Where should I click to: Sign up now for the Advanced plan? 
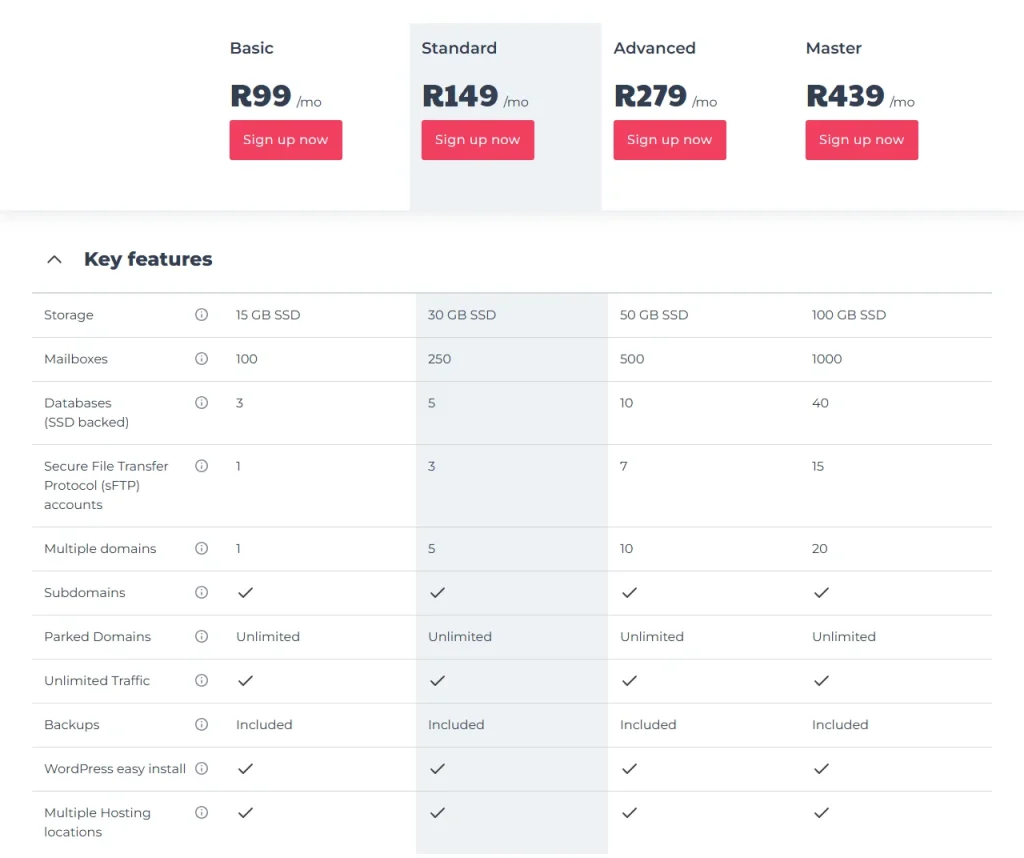669,140
